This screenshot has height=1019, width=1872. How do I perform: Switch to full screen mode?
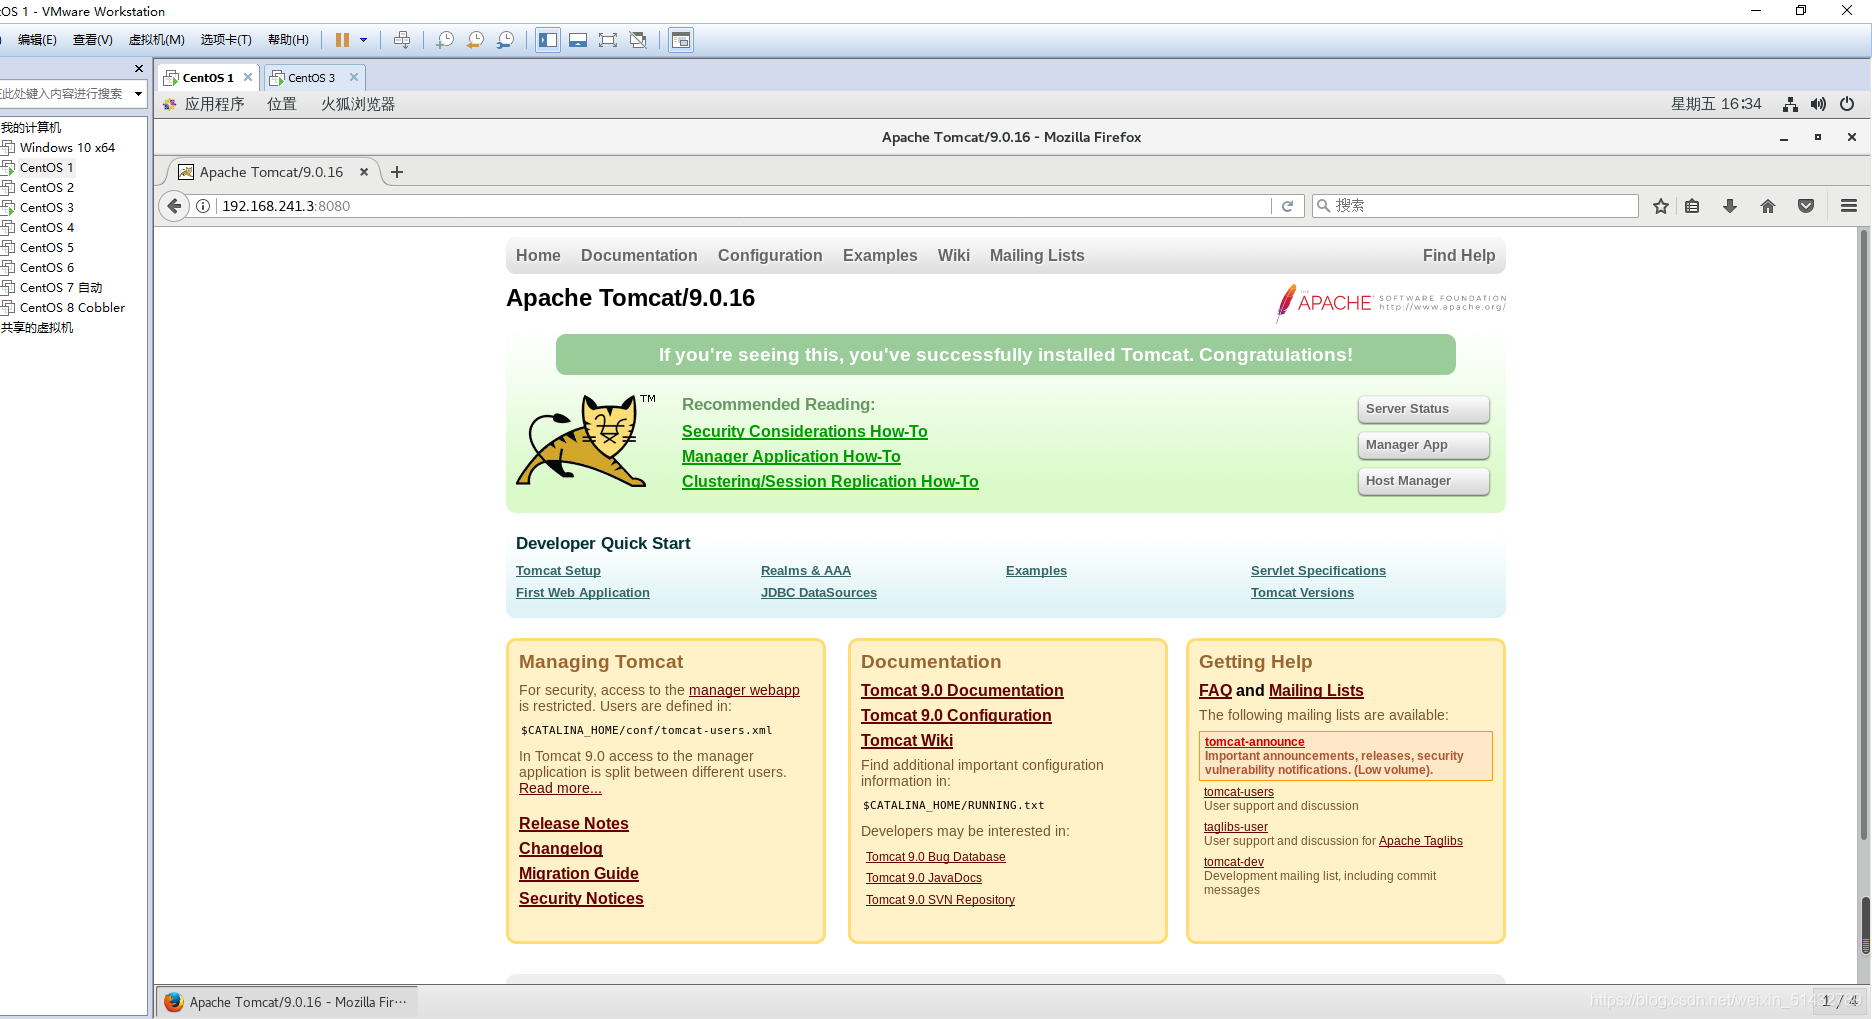pyautogui.click(x=608, y=40)
